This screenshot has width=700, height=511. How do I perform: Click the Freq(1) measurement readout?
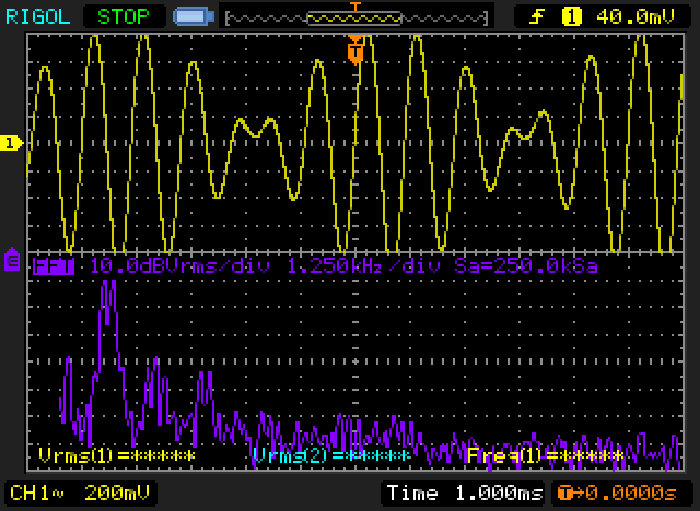(x=545, y=456)
